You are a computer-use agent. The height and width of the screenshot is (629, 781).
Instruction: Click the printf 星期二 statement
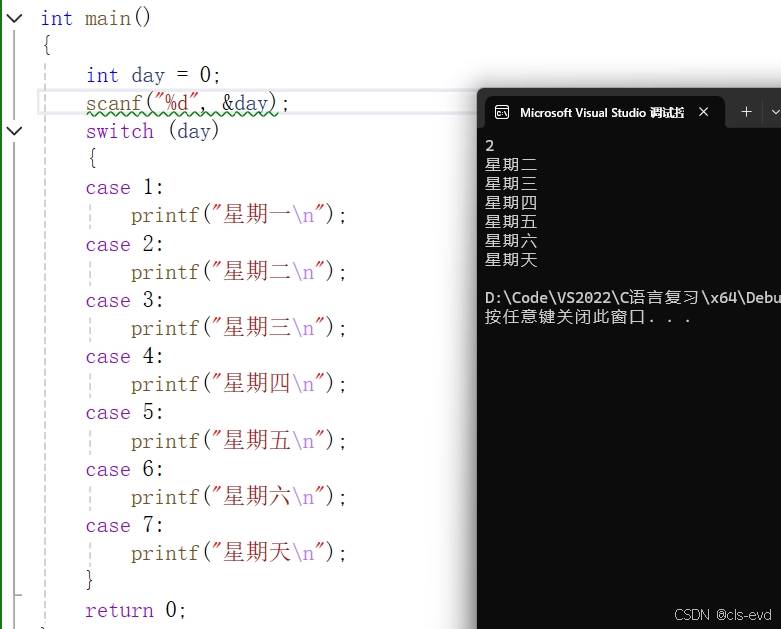238,272
